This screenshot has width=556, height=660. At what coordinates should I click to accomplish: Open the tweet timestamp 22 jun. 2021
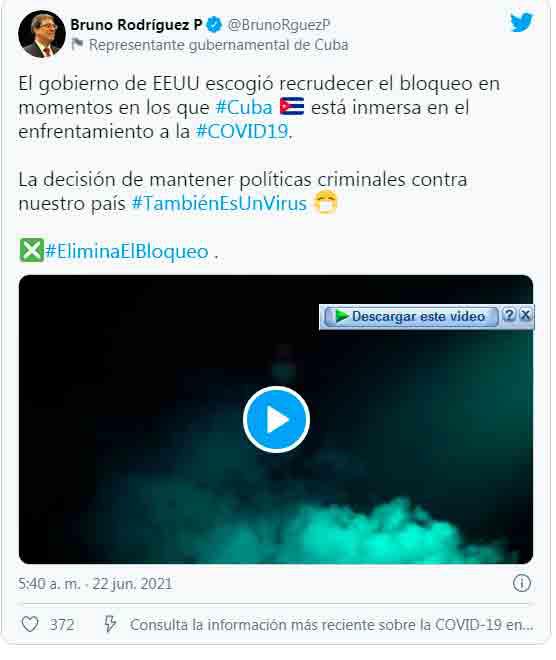pos(132,584)
